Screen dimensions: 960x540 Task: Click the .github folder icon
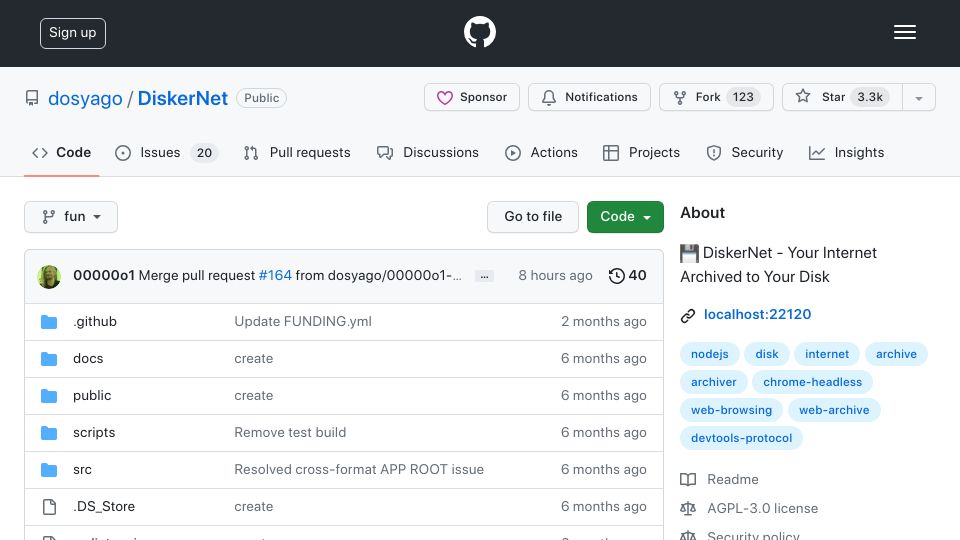[49, 322]
